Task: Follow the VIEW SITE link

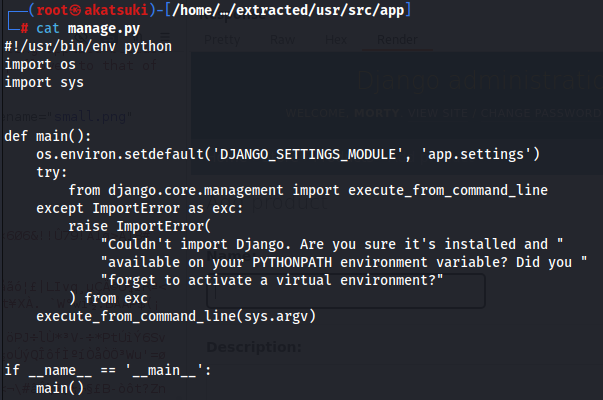Action: tap(438, 113)
